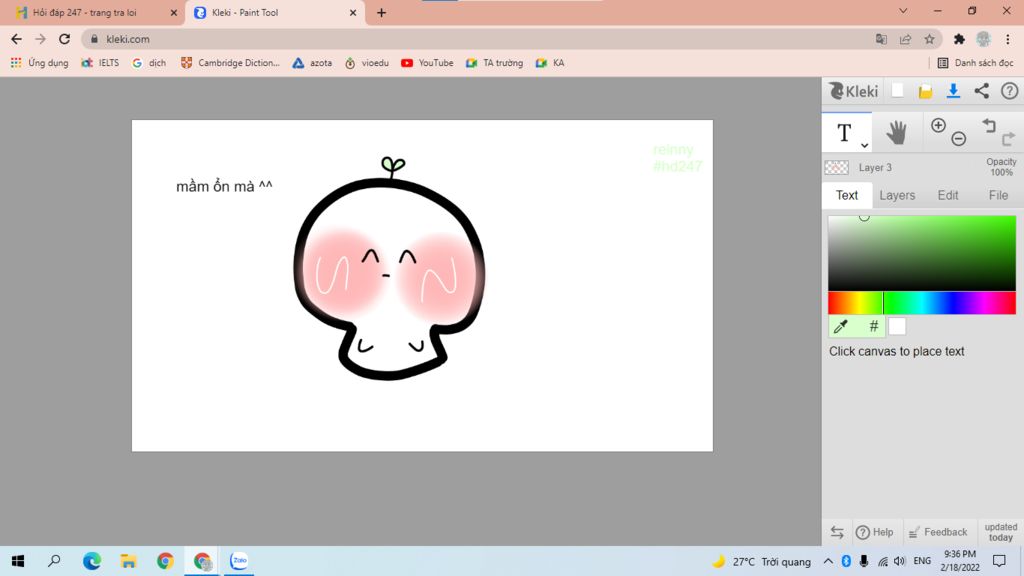Click the Help button at panel bottom
The image size is (1024, 576).
coord(874,532)
